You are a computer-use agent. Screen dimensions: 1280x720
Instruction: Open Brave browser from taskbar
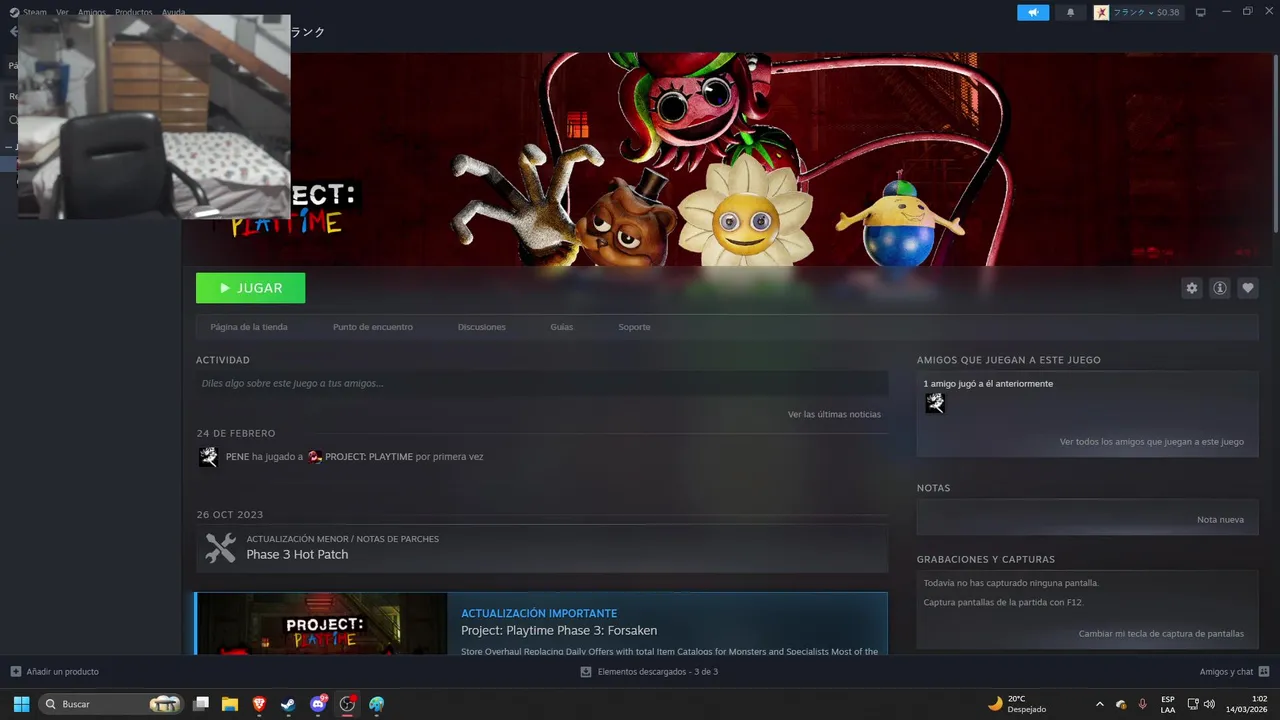(260, 704)
